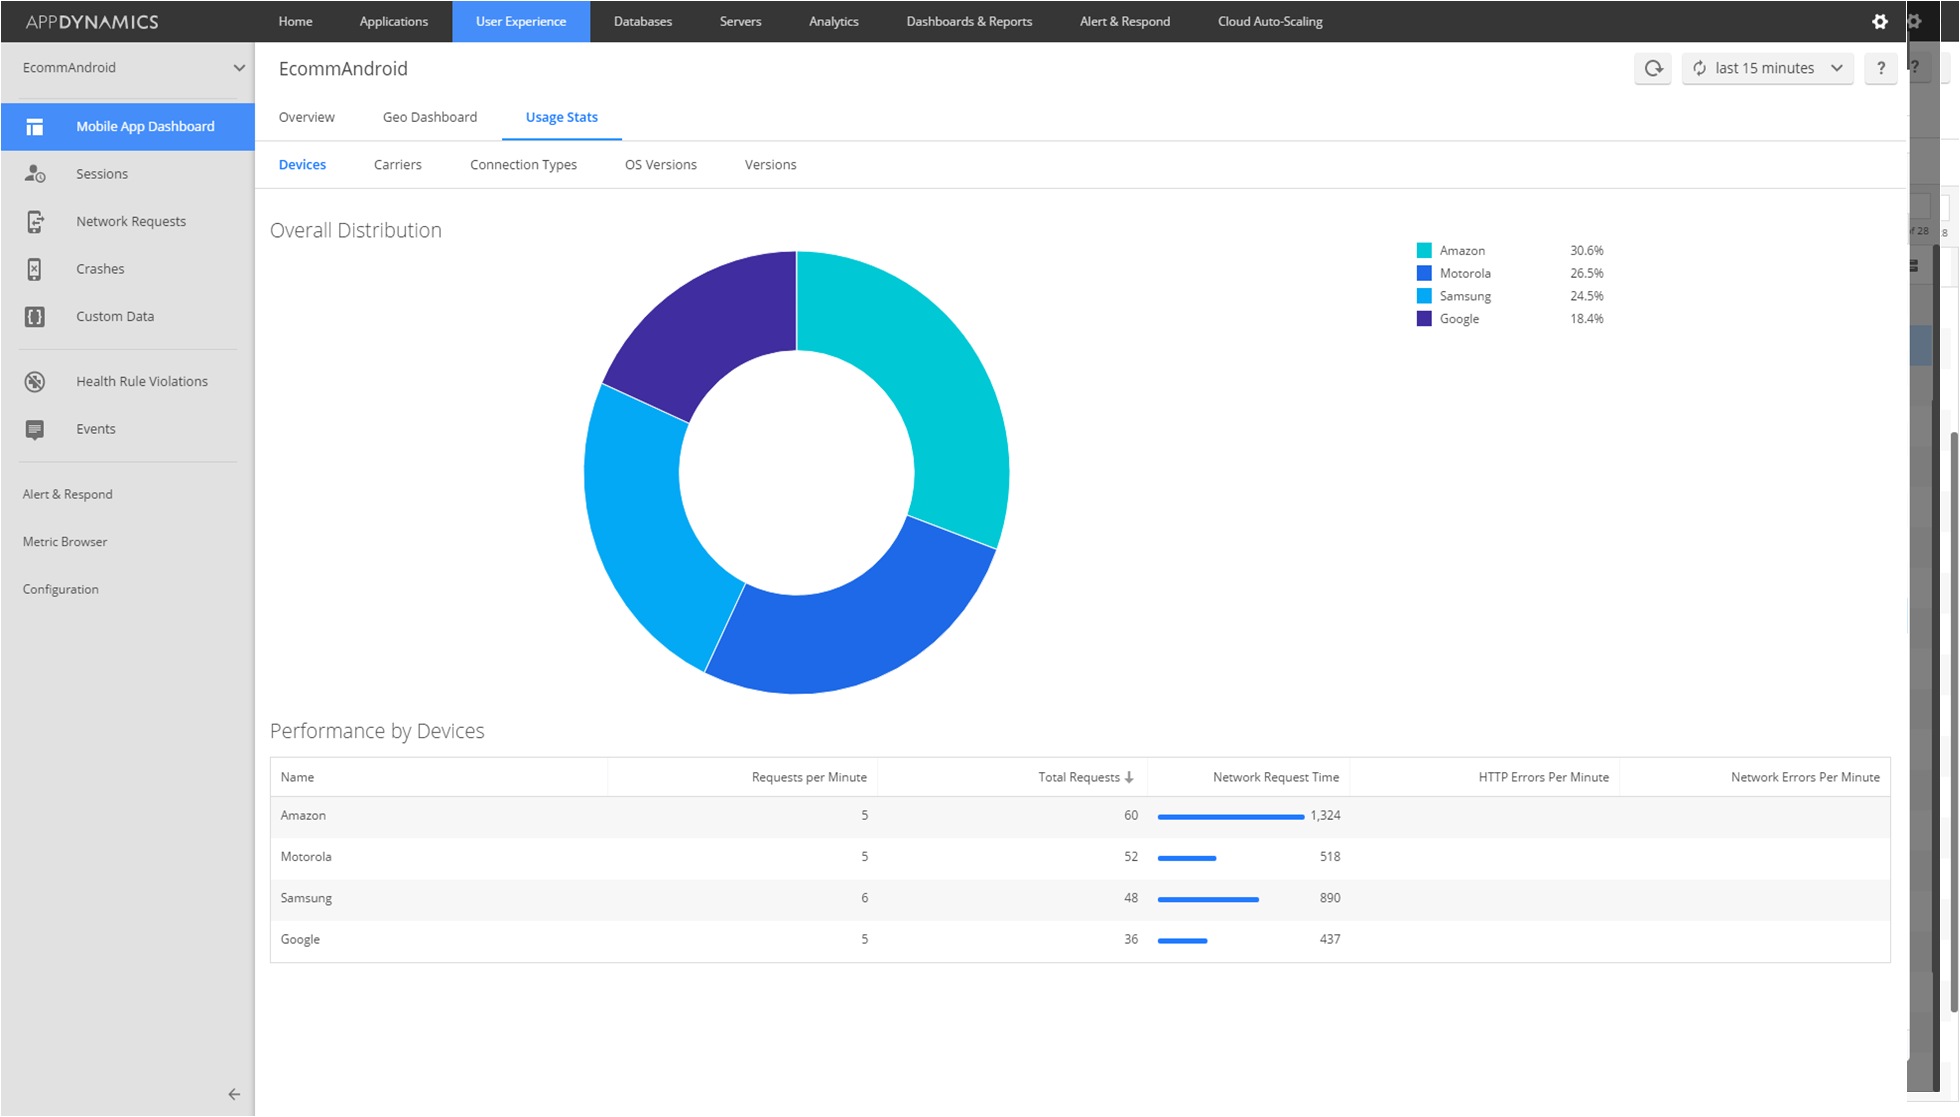Select the Samsung row in devices table
This screenshot has width=1960, height=1117.
[x=306, y=898]
